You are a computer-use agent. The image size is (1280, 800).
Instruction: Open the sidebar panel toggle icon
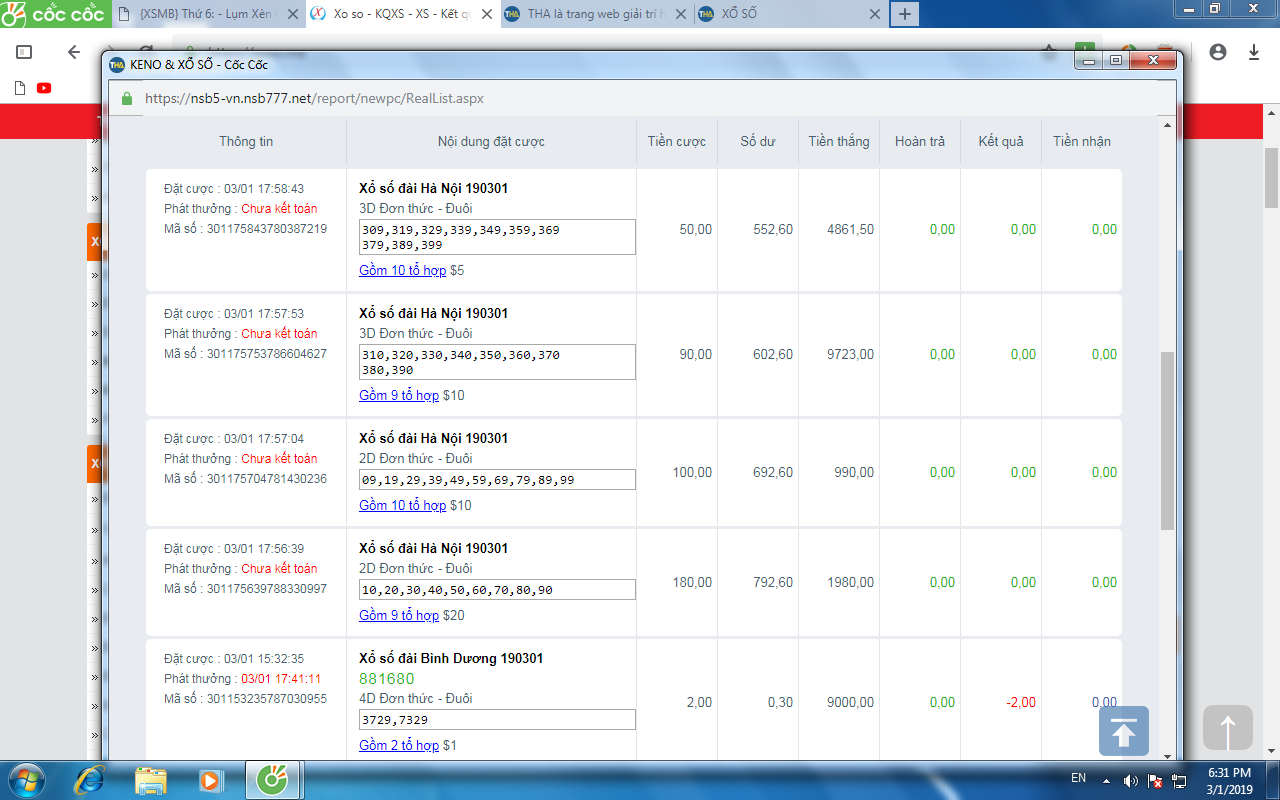[24, 52]
